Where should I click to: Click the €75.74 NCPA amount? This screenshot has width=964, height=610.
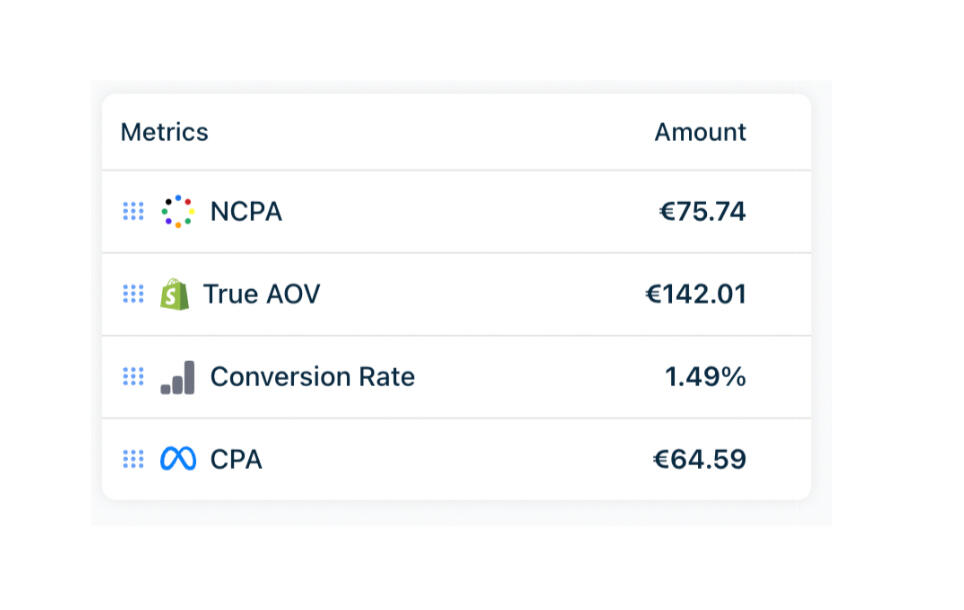(702, 212)
